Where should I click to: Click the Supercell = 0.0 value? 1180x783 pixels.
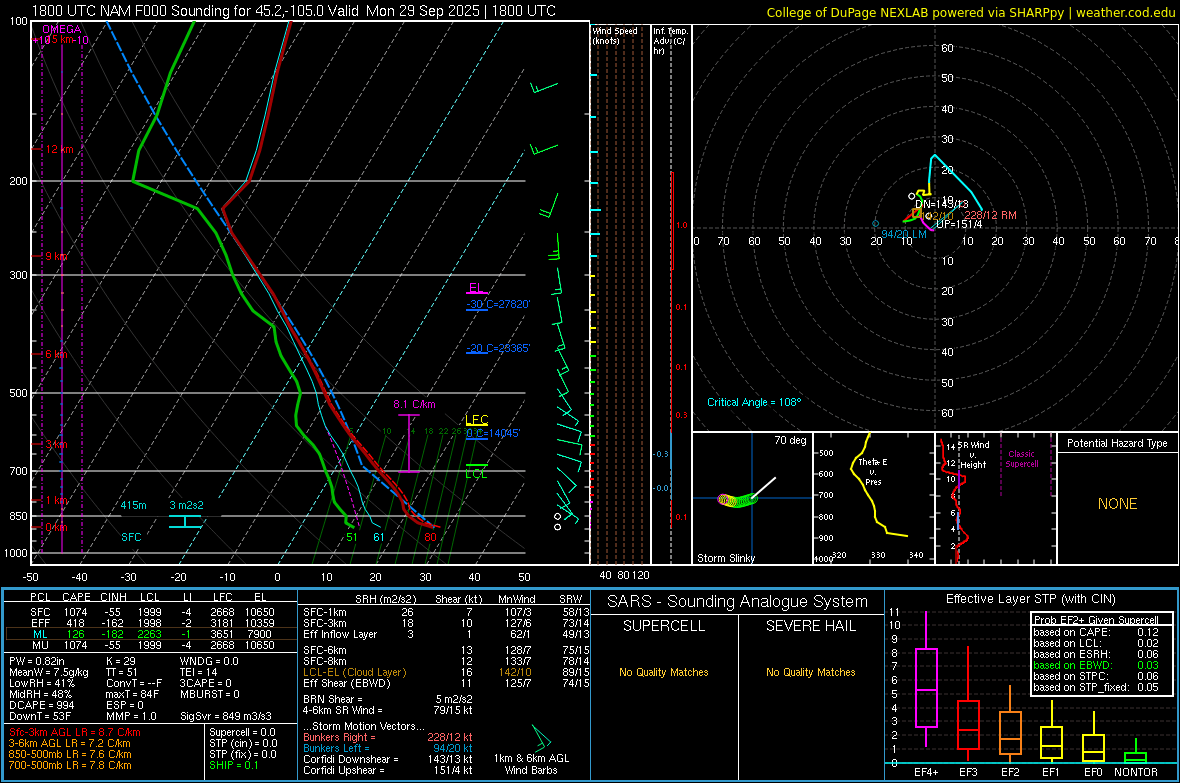tap(242, 732)
